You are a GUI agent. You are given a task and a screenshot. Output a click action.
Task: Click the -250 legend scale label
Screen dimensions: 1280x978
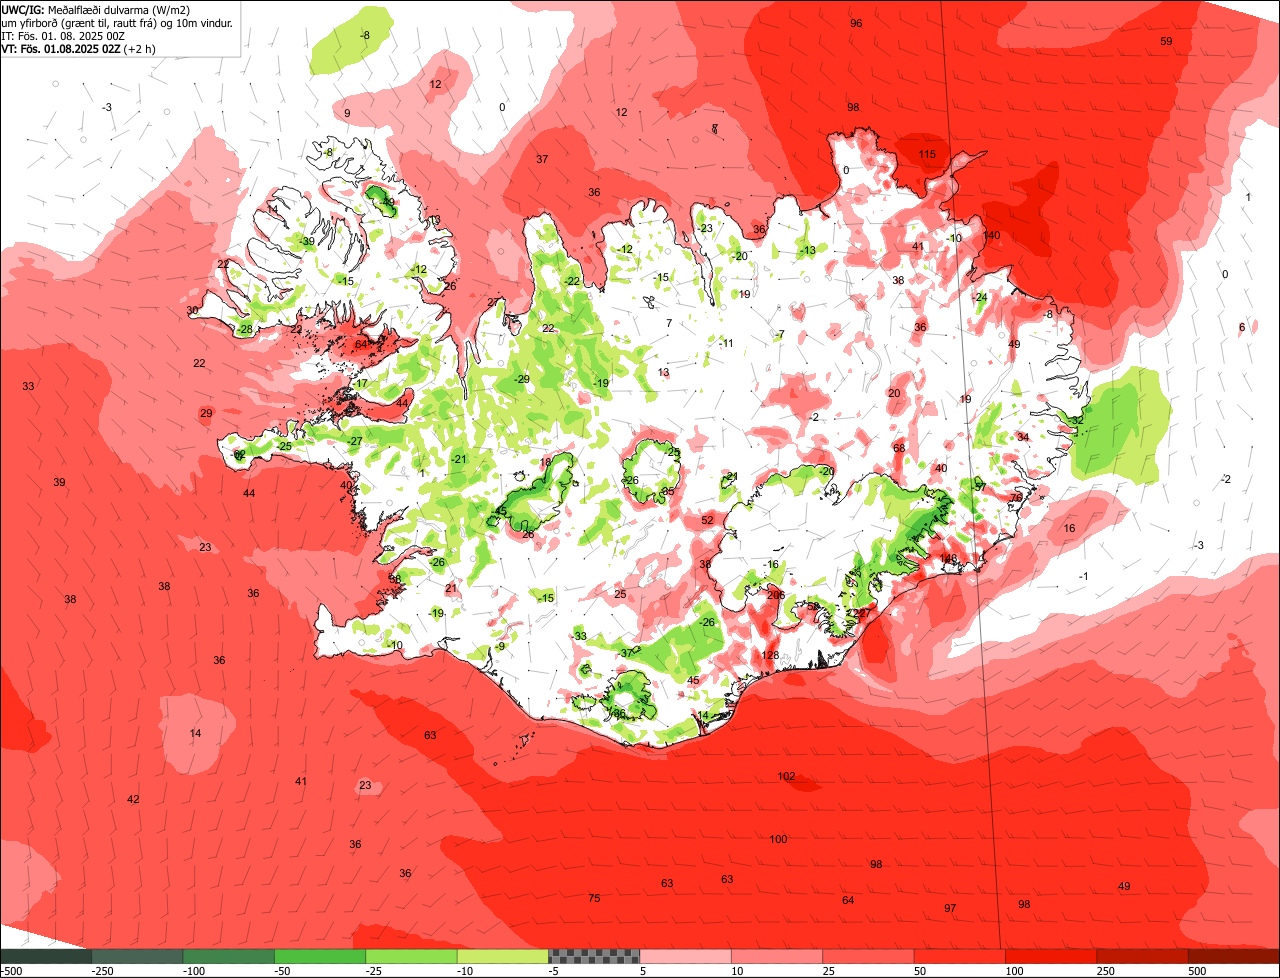click(x=102, y=971)
